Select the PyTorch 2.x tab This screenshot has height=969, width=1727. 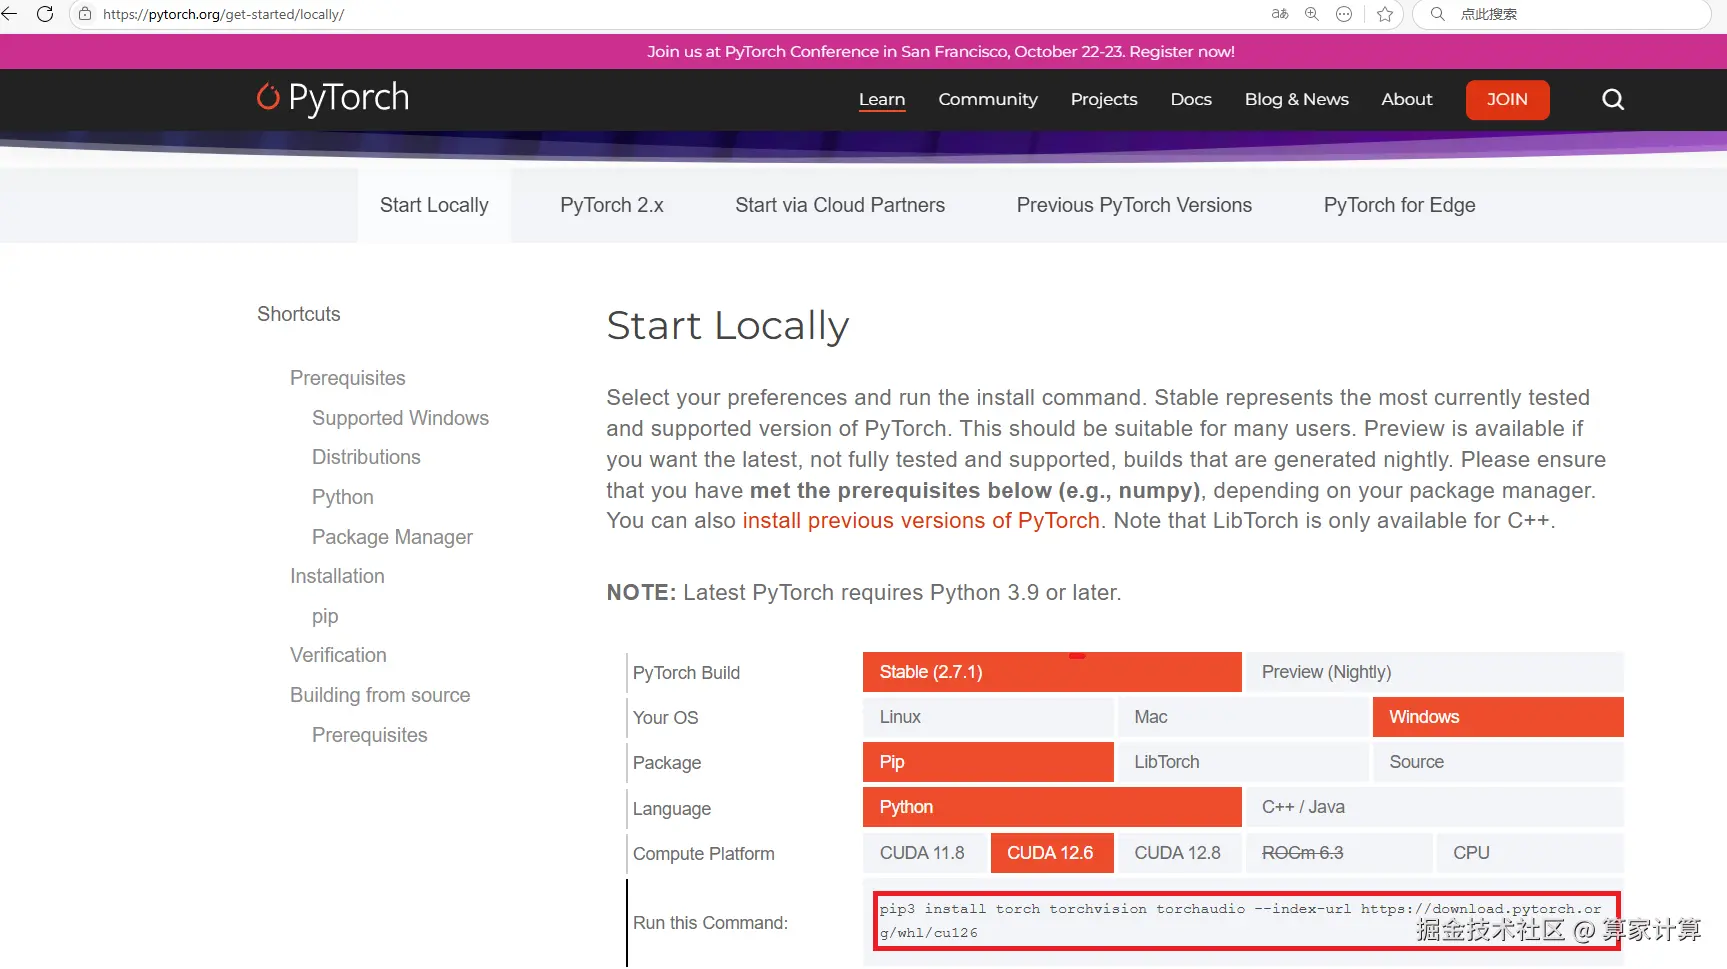[x=612, y=205]
